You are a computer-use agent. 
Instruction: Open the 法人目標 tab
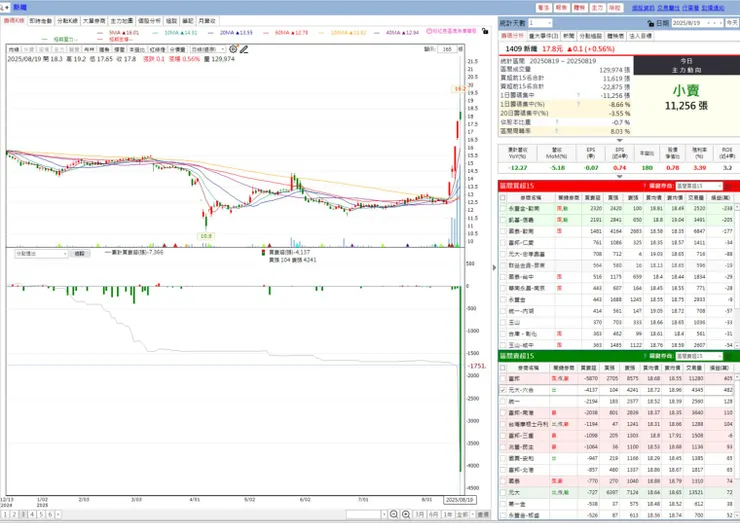click(x=640, y=36)
